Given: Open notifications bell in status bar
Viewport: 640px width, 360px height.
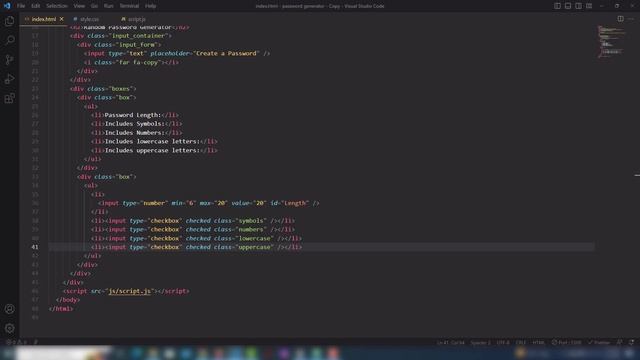Looking at the screenshot, I should click(631, 342).
